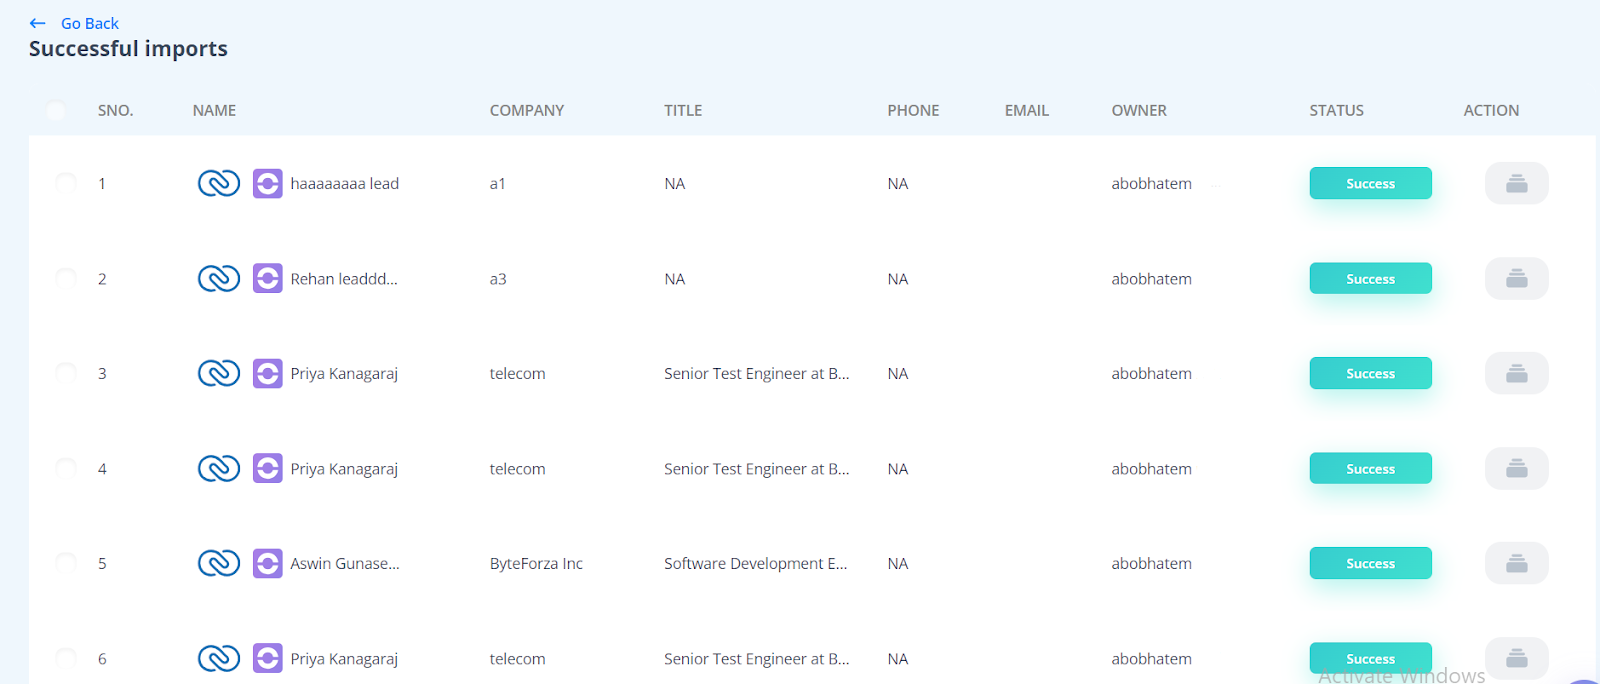
Task: Click the purple CRM icon beside Rehan leaddd
Action: tap(267, 278)
